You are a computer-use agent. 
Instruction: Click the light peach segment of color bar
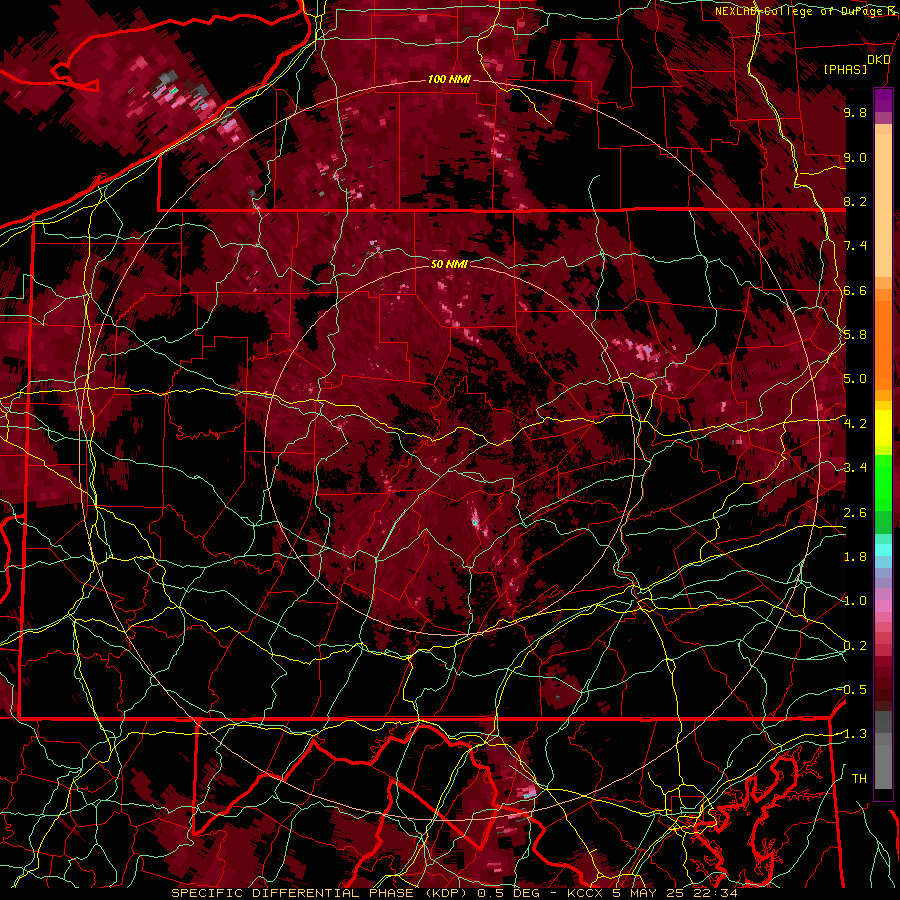pyautogui.click(x=883, y=207)
